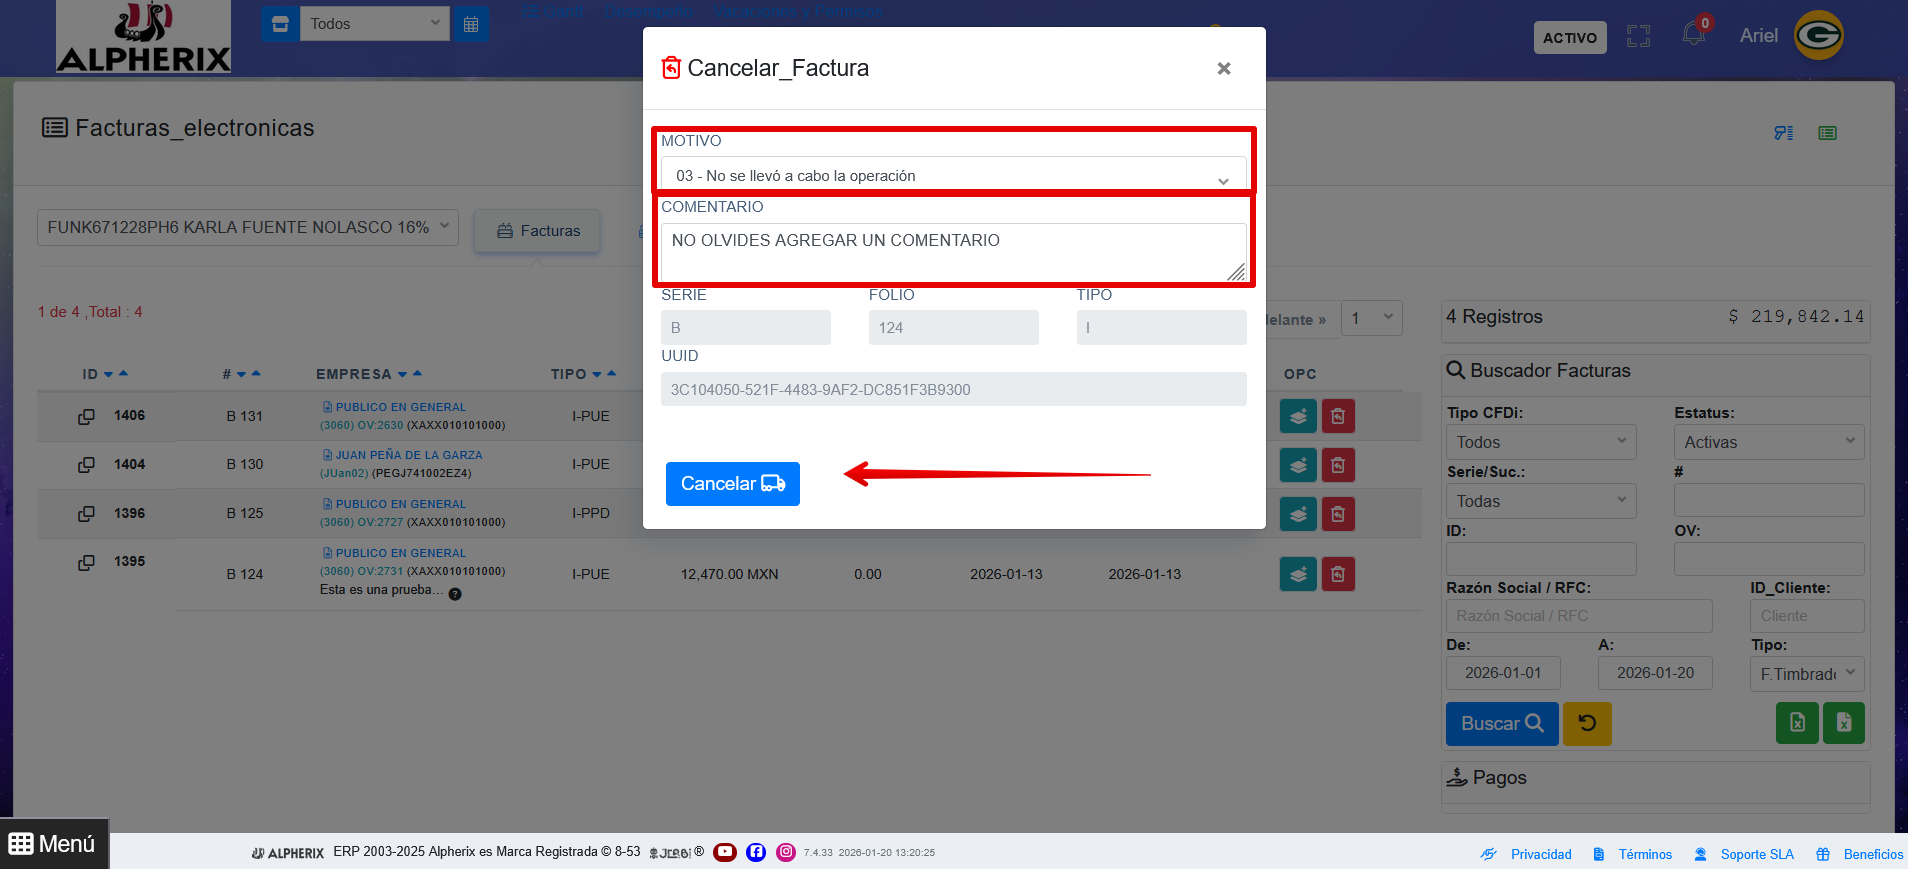Click the Facebook icon in footer
The image size is (1908, 869).
(756, 852)
